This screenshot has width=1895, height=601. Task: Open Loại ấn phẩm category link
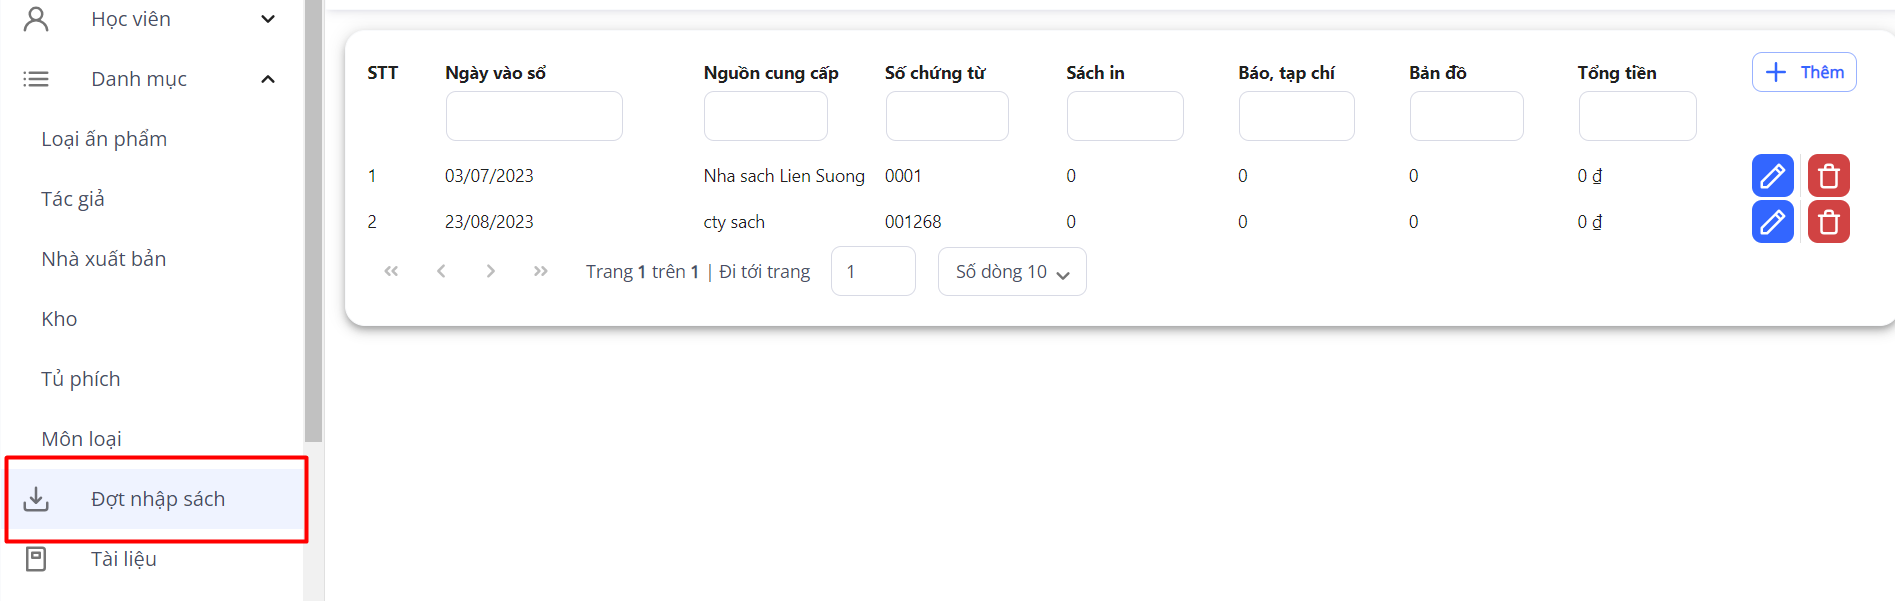pos(104,139)
